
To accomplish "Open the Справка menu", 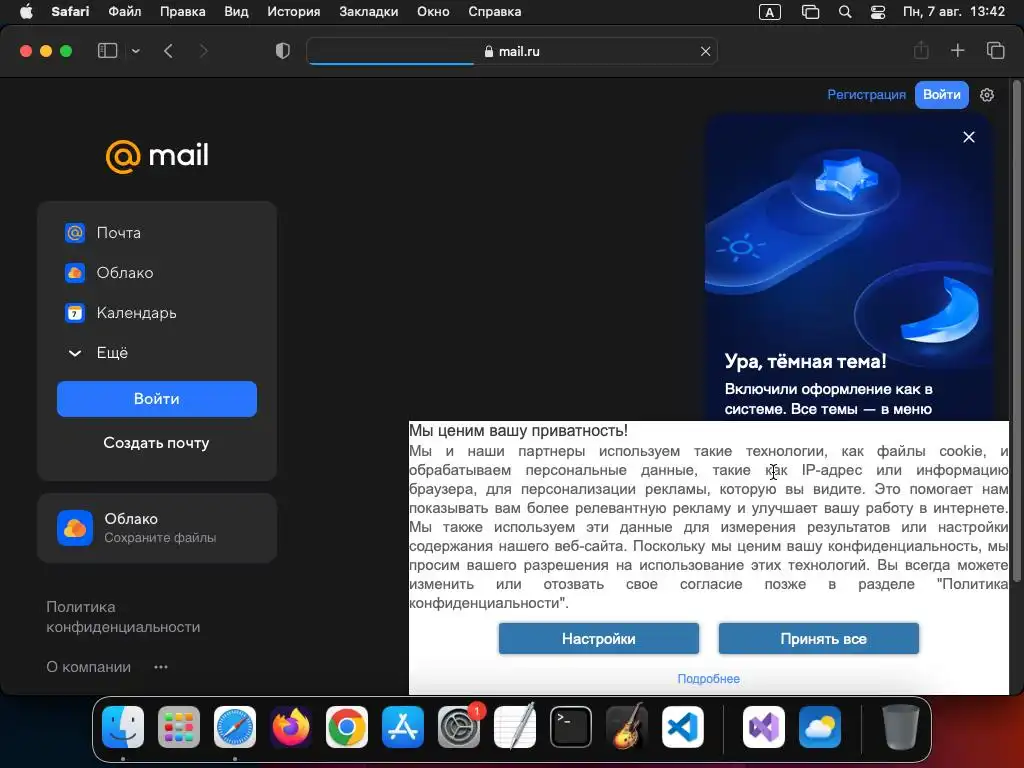I will pyautogui.click(x=494, y=12).
